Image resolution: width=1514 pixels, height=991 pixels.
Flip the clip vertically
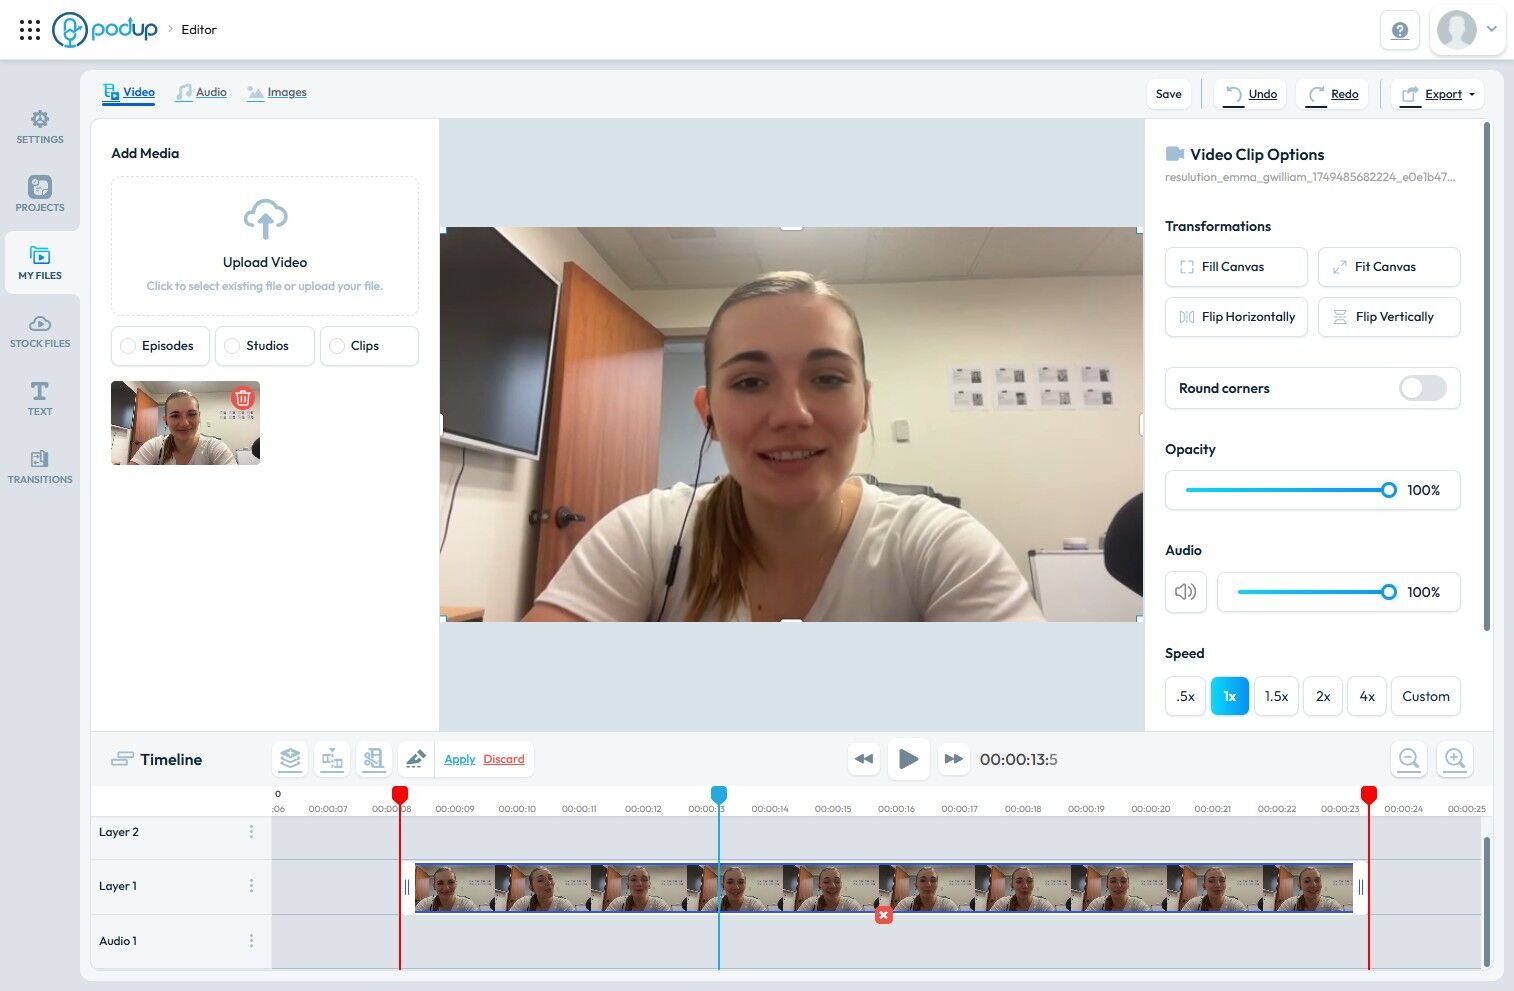[x=1389, y=317]
